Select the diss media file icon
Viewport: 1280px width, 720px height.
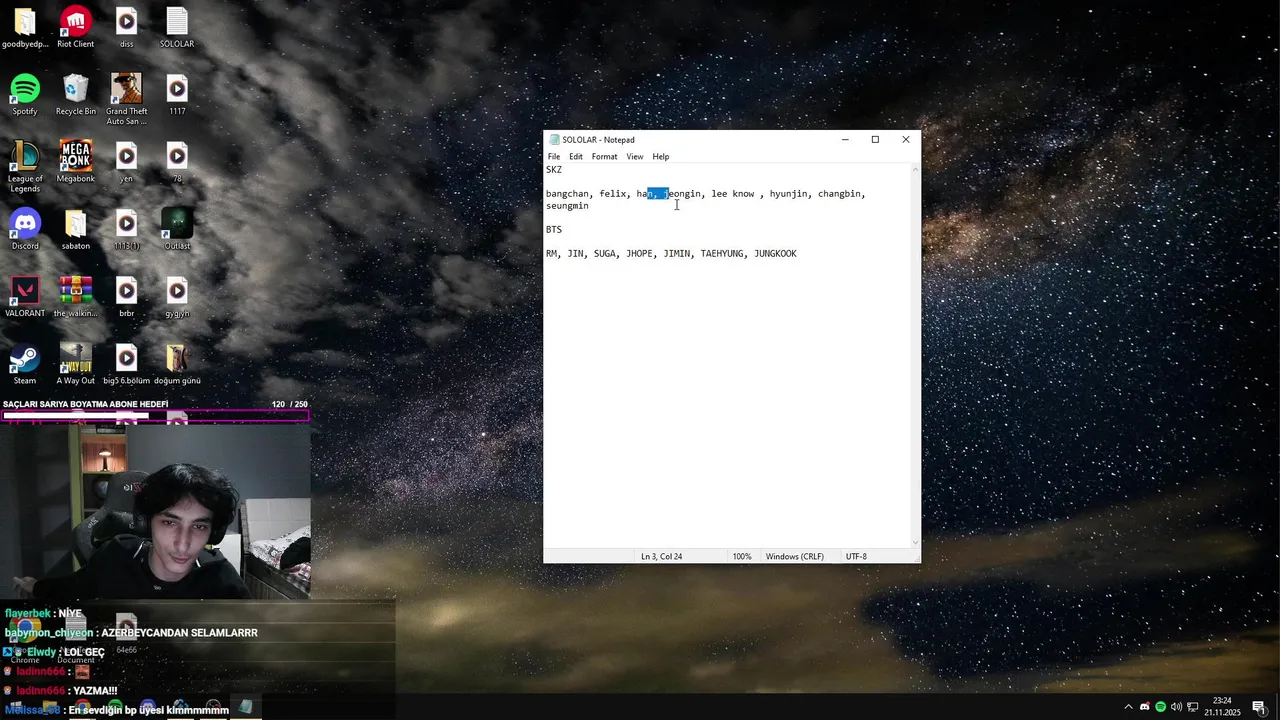pyautogui.click(x=126, y=28)
